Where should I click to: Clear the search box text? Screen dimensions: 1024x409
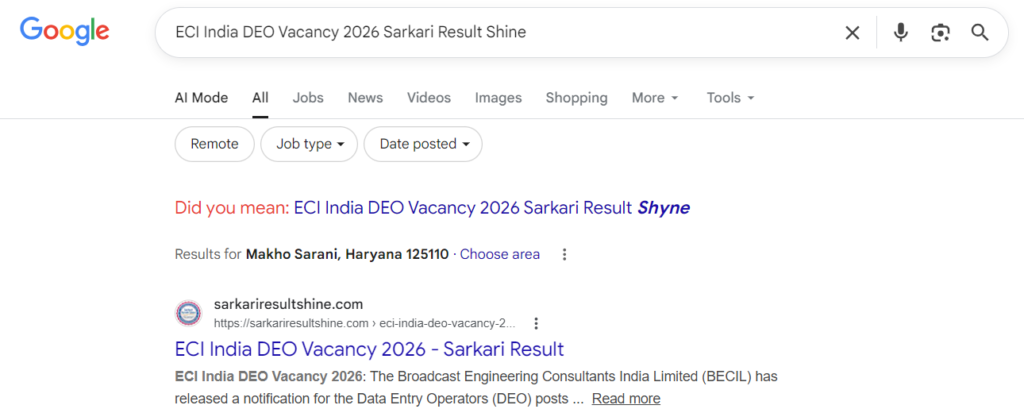pyautogui.click(x=852, y=32)
